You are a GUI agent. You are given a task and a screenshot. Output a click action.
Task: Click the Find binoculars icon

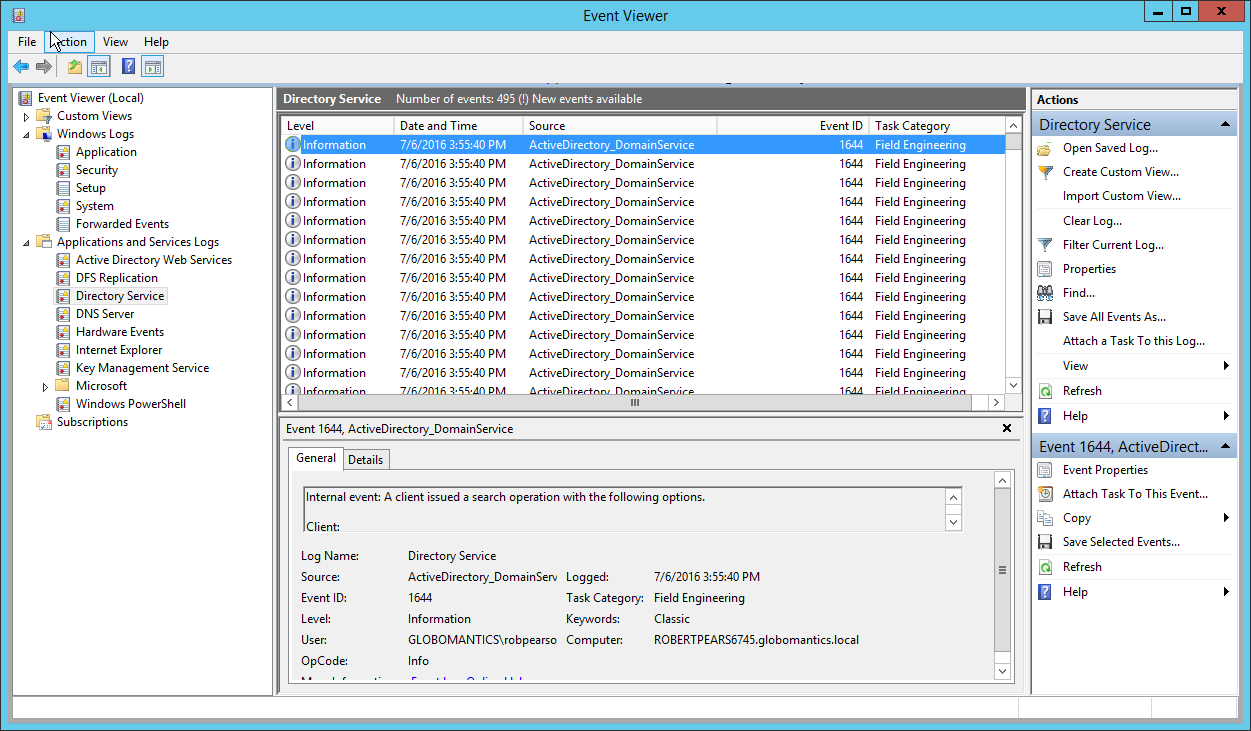1045,293
